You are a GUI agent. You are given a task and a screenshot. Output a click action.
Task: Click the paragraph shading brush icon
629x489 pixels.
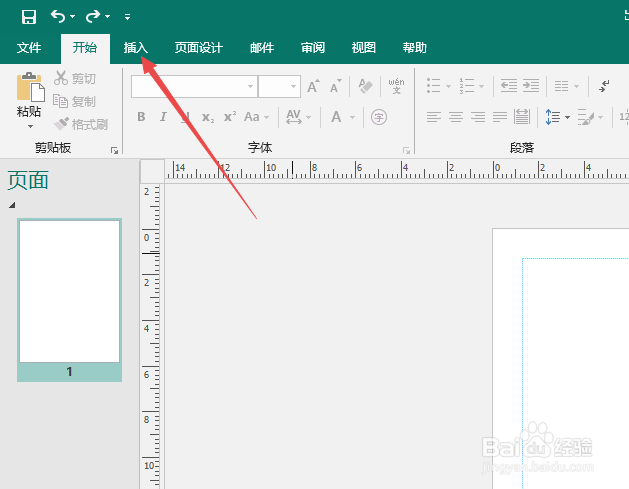(586, 117)
